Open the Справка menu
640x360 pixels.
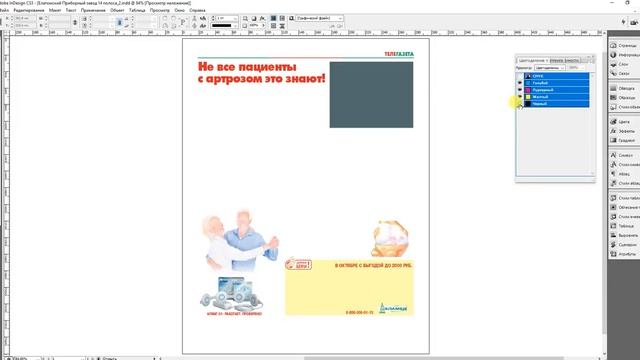pos(198,10)
